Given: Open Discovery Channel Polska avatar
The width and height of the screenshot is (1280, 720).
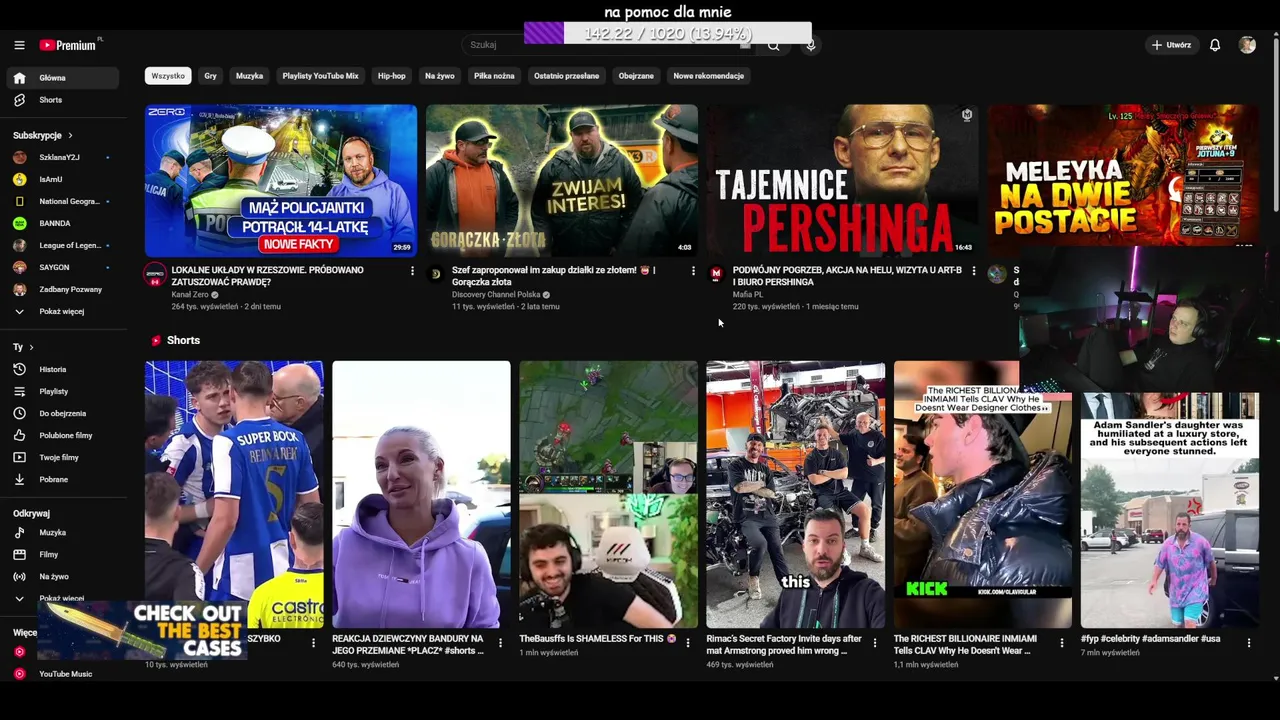Looking at the screenshot, I should [435, 274].
